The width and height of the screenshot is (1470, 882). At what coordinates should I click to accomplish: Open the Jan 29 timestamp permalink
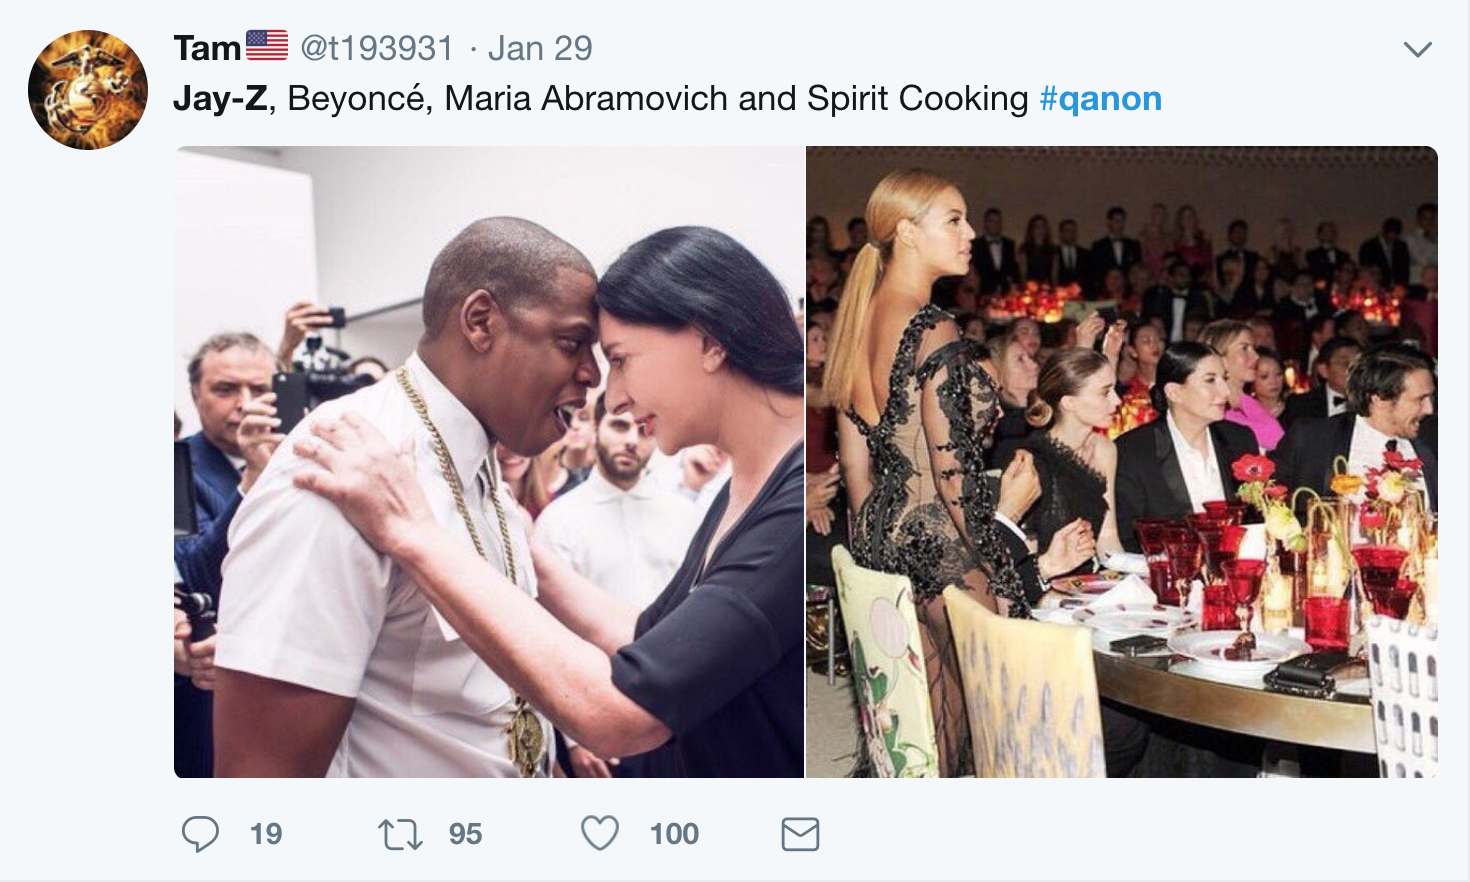point(540,48)
